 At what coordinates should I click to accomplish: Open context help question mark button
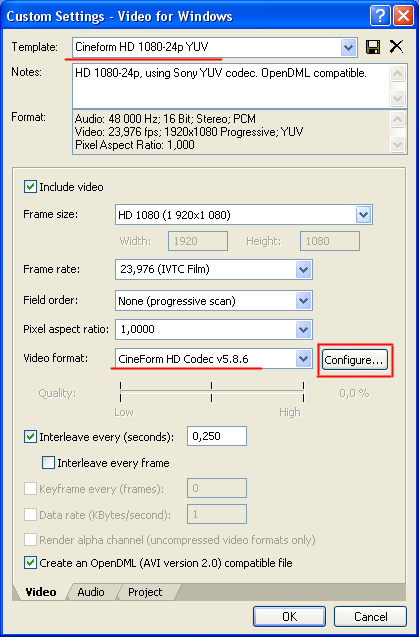point(380,16)
